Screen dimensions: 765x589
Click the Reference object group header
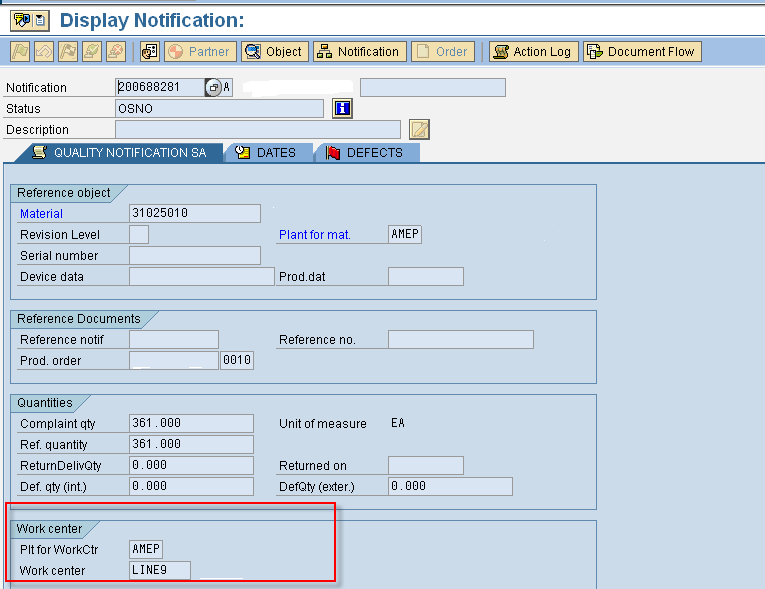tap(63, 193)
